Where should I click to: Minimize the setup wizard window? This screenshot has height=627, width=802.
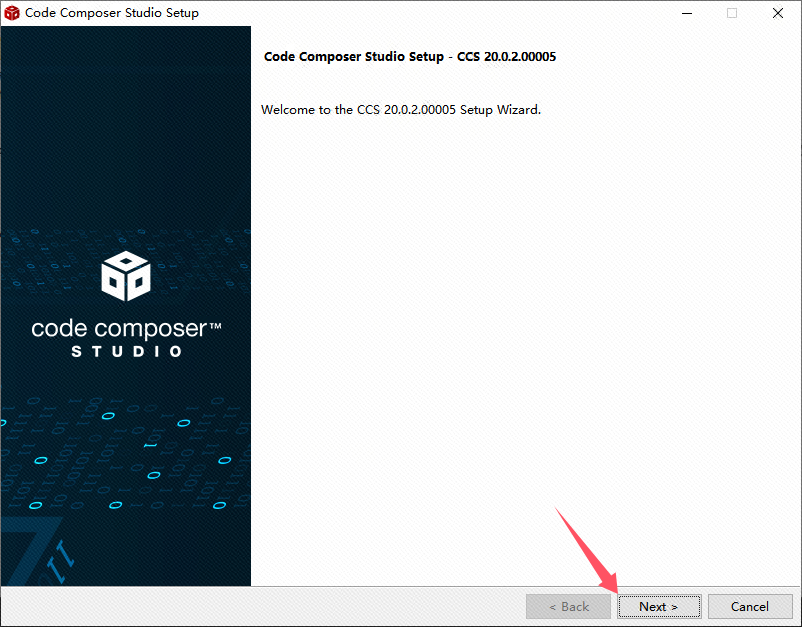687,13
